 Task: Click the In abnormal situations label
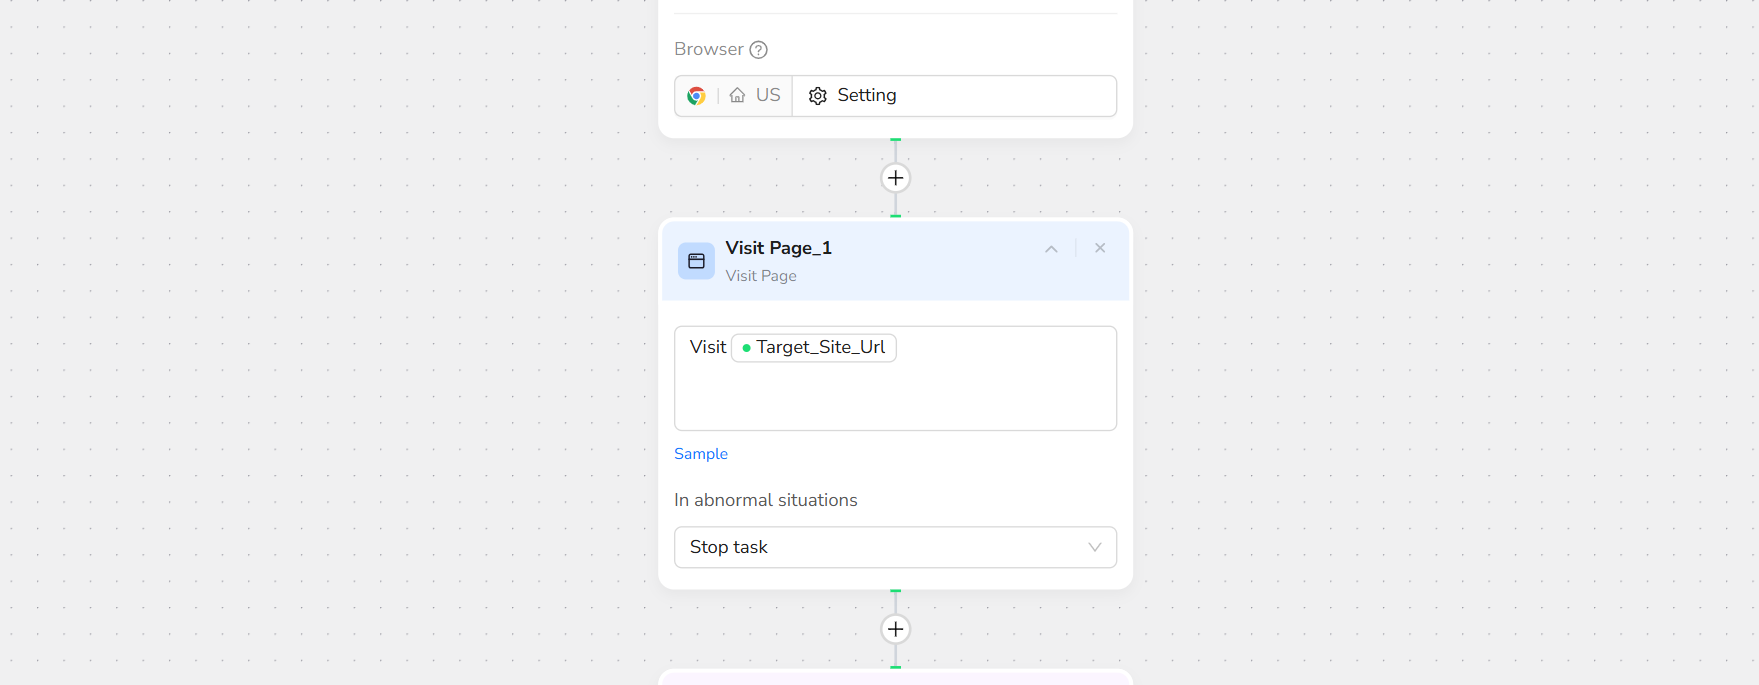coord(766,500)
